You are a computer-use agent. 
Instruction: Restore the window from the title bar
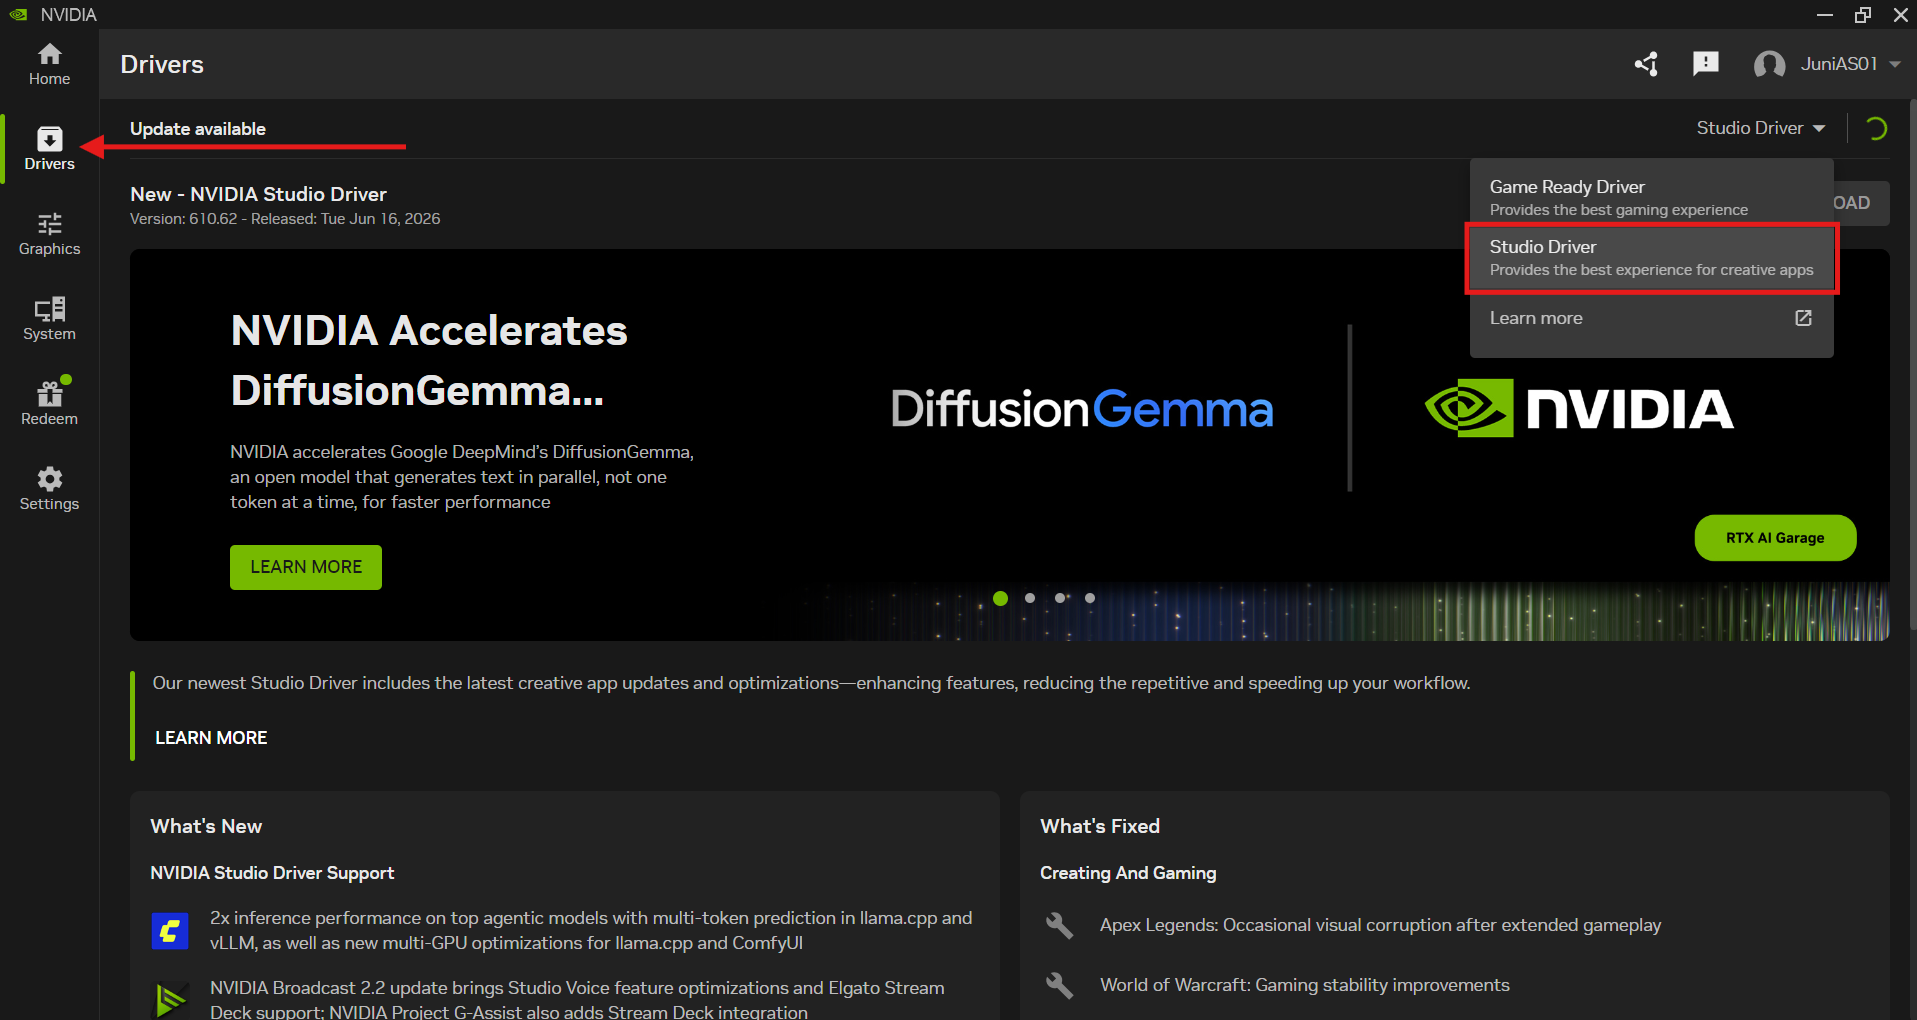[x=1862, y=14]
